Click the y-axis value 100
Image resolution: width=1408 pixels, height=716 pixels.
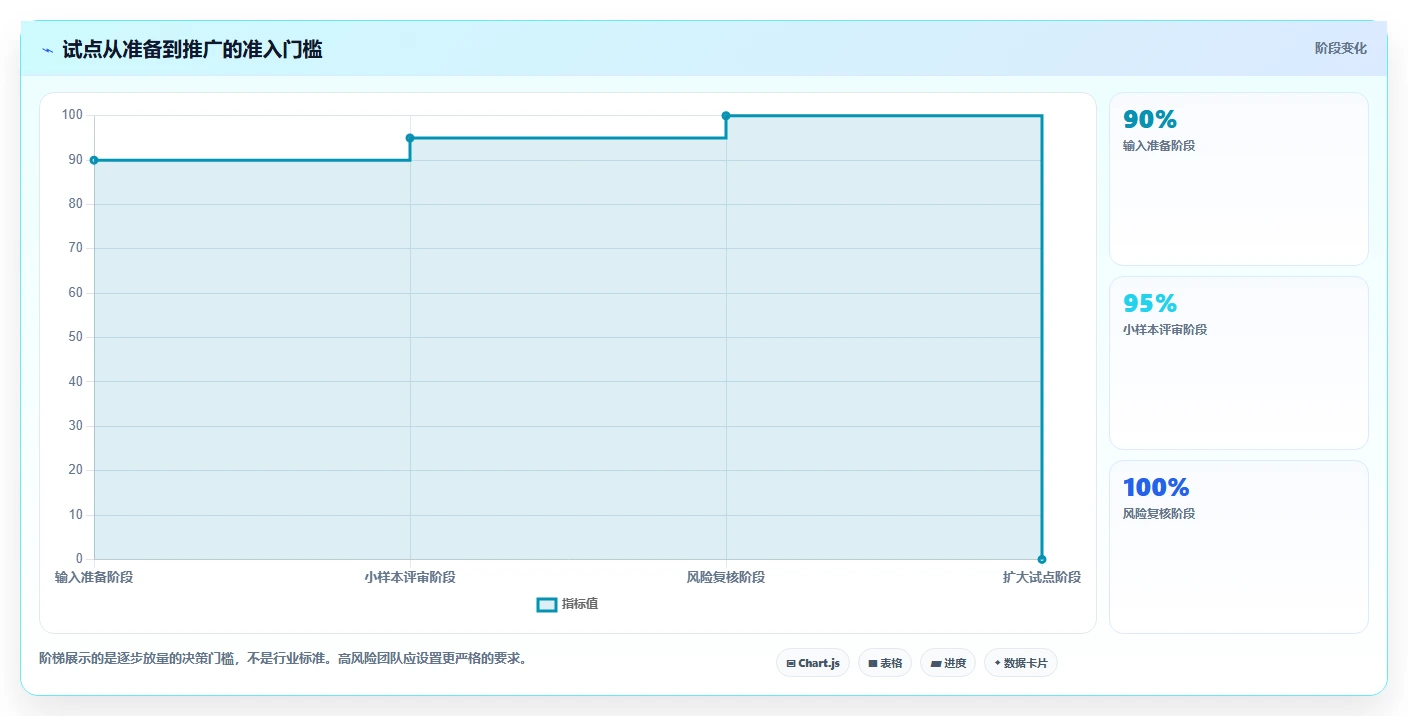(72, 115)
